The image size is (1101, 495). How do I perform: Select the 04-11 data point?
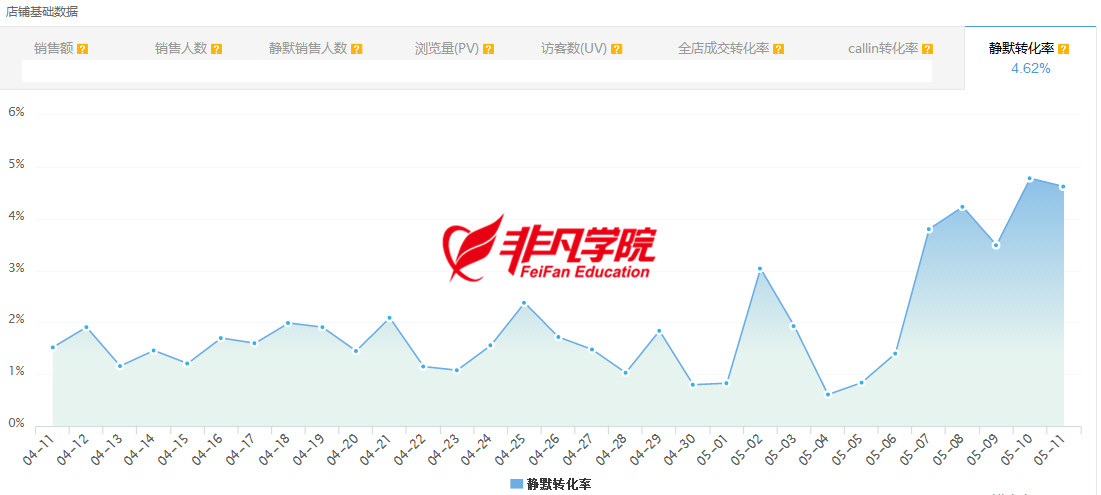point(53,348)
